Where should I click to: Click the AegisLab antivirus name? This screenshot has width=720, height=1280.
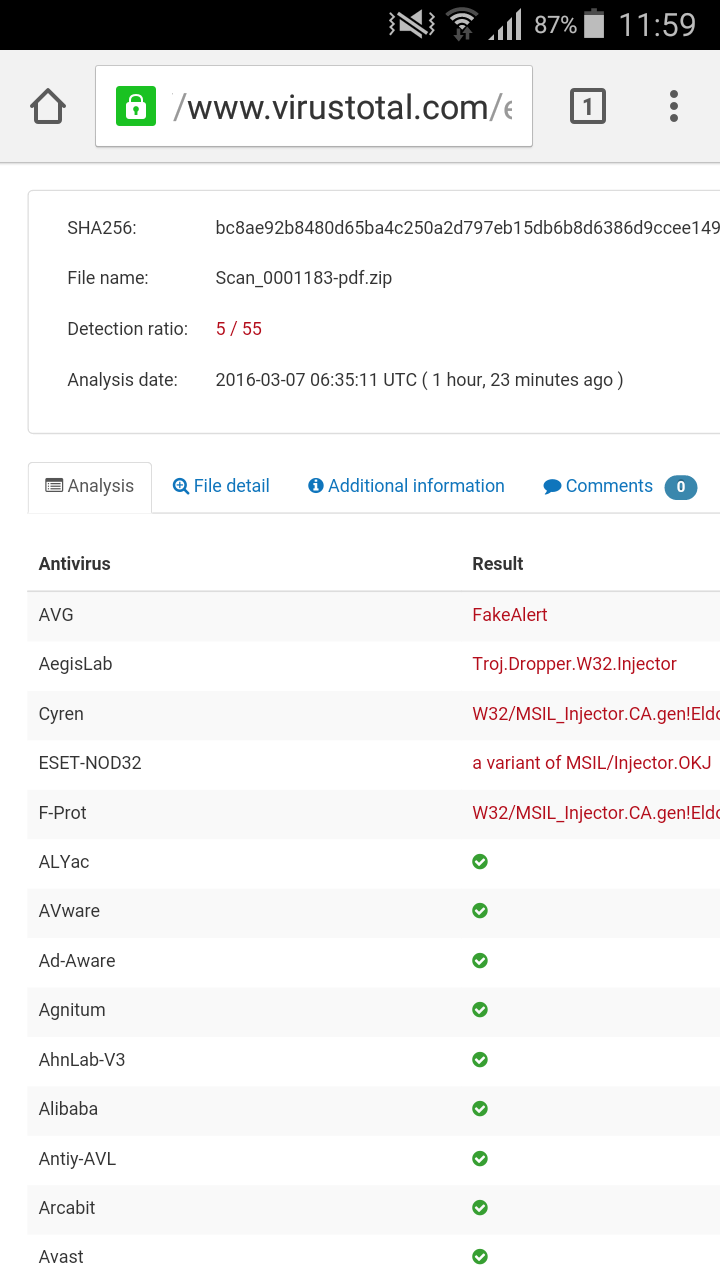click(75, 664)
